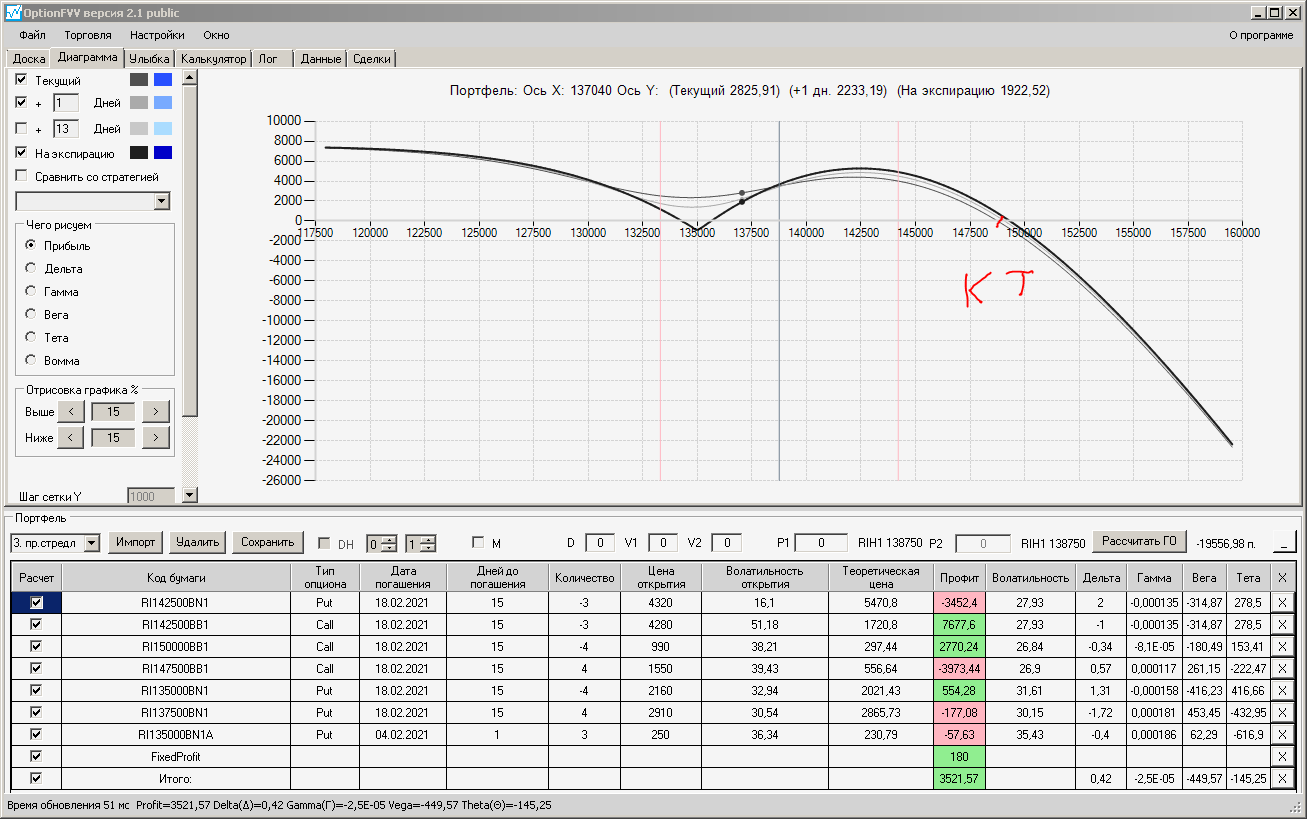Toggle the На экспирацию checkbox
This screenshot has width=1307, height=819.
22,153
